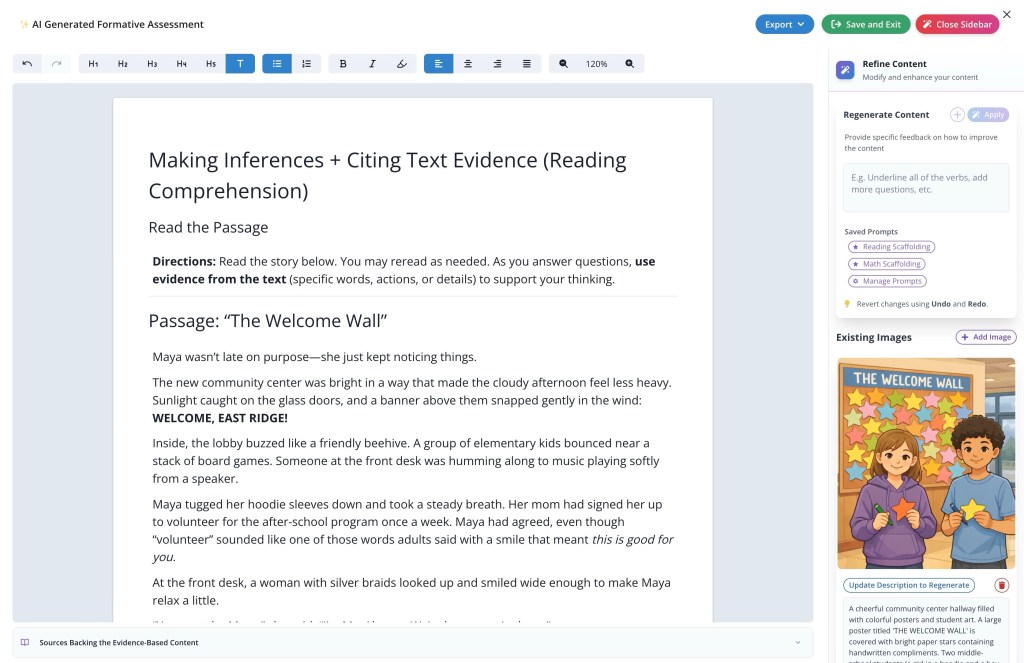Image resolution: width=1024 pixels, height=663 pixels.
Task: Click the Undo arrow icon
Action: point(27,63)
